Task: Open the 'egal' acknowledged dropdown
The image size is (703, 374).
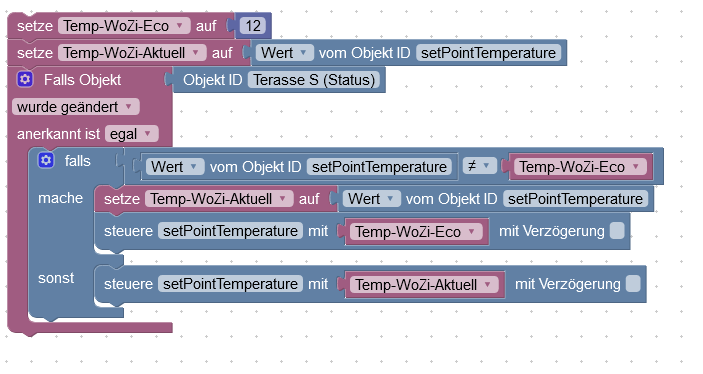Action: (132, 134)
